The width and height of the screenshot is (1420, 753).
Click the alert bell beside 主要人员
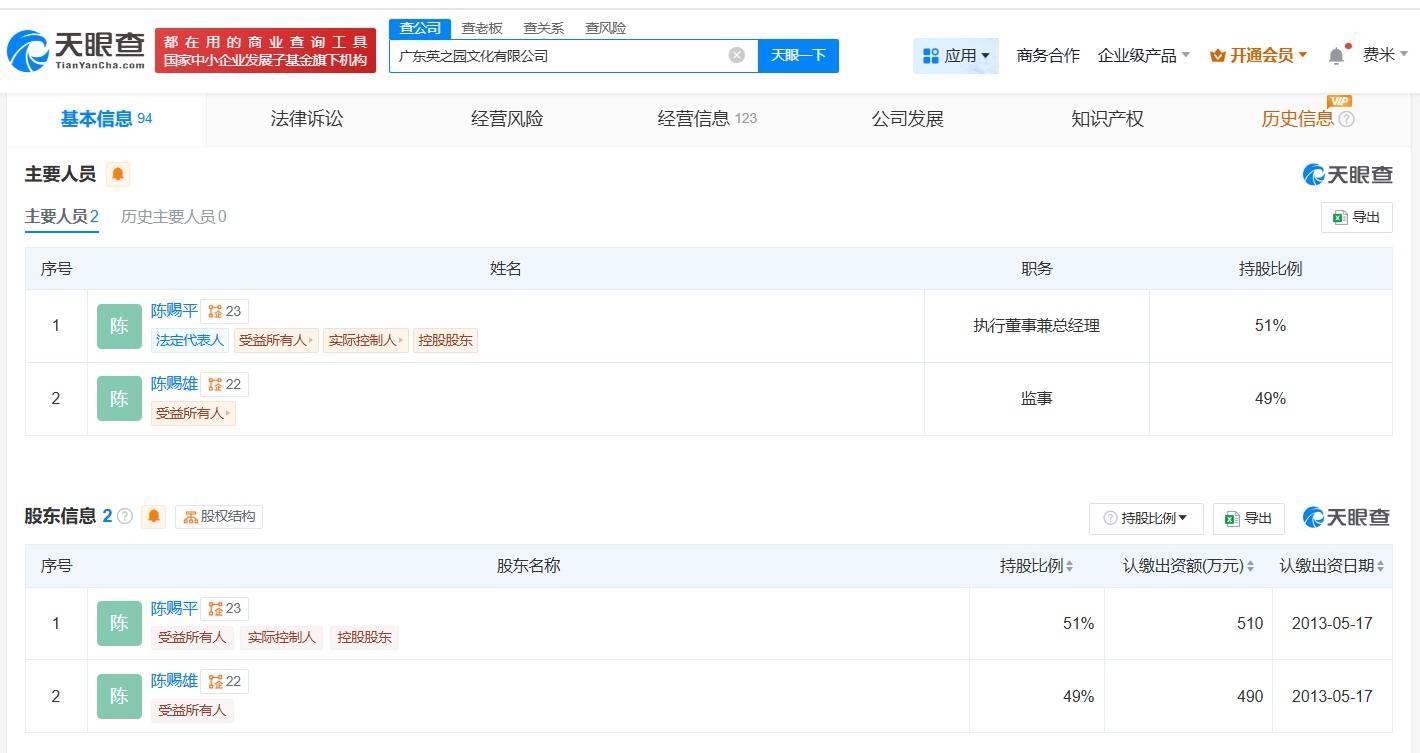(118, 174)
